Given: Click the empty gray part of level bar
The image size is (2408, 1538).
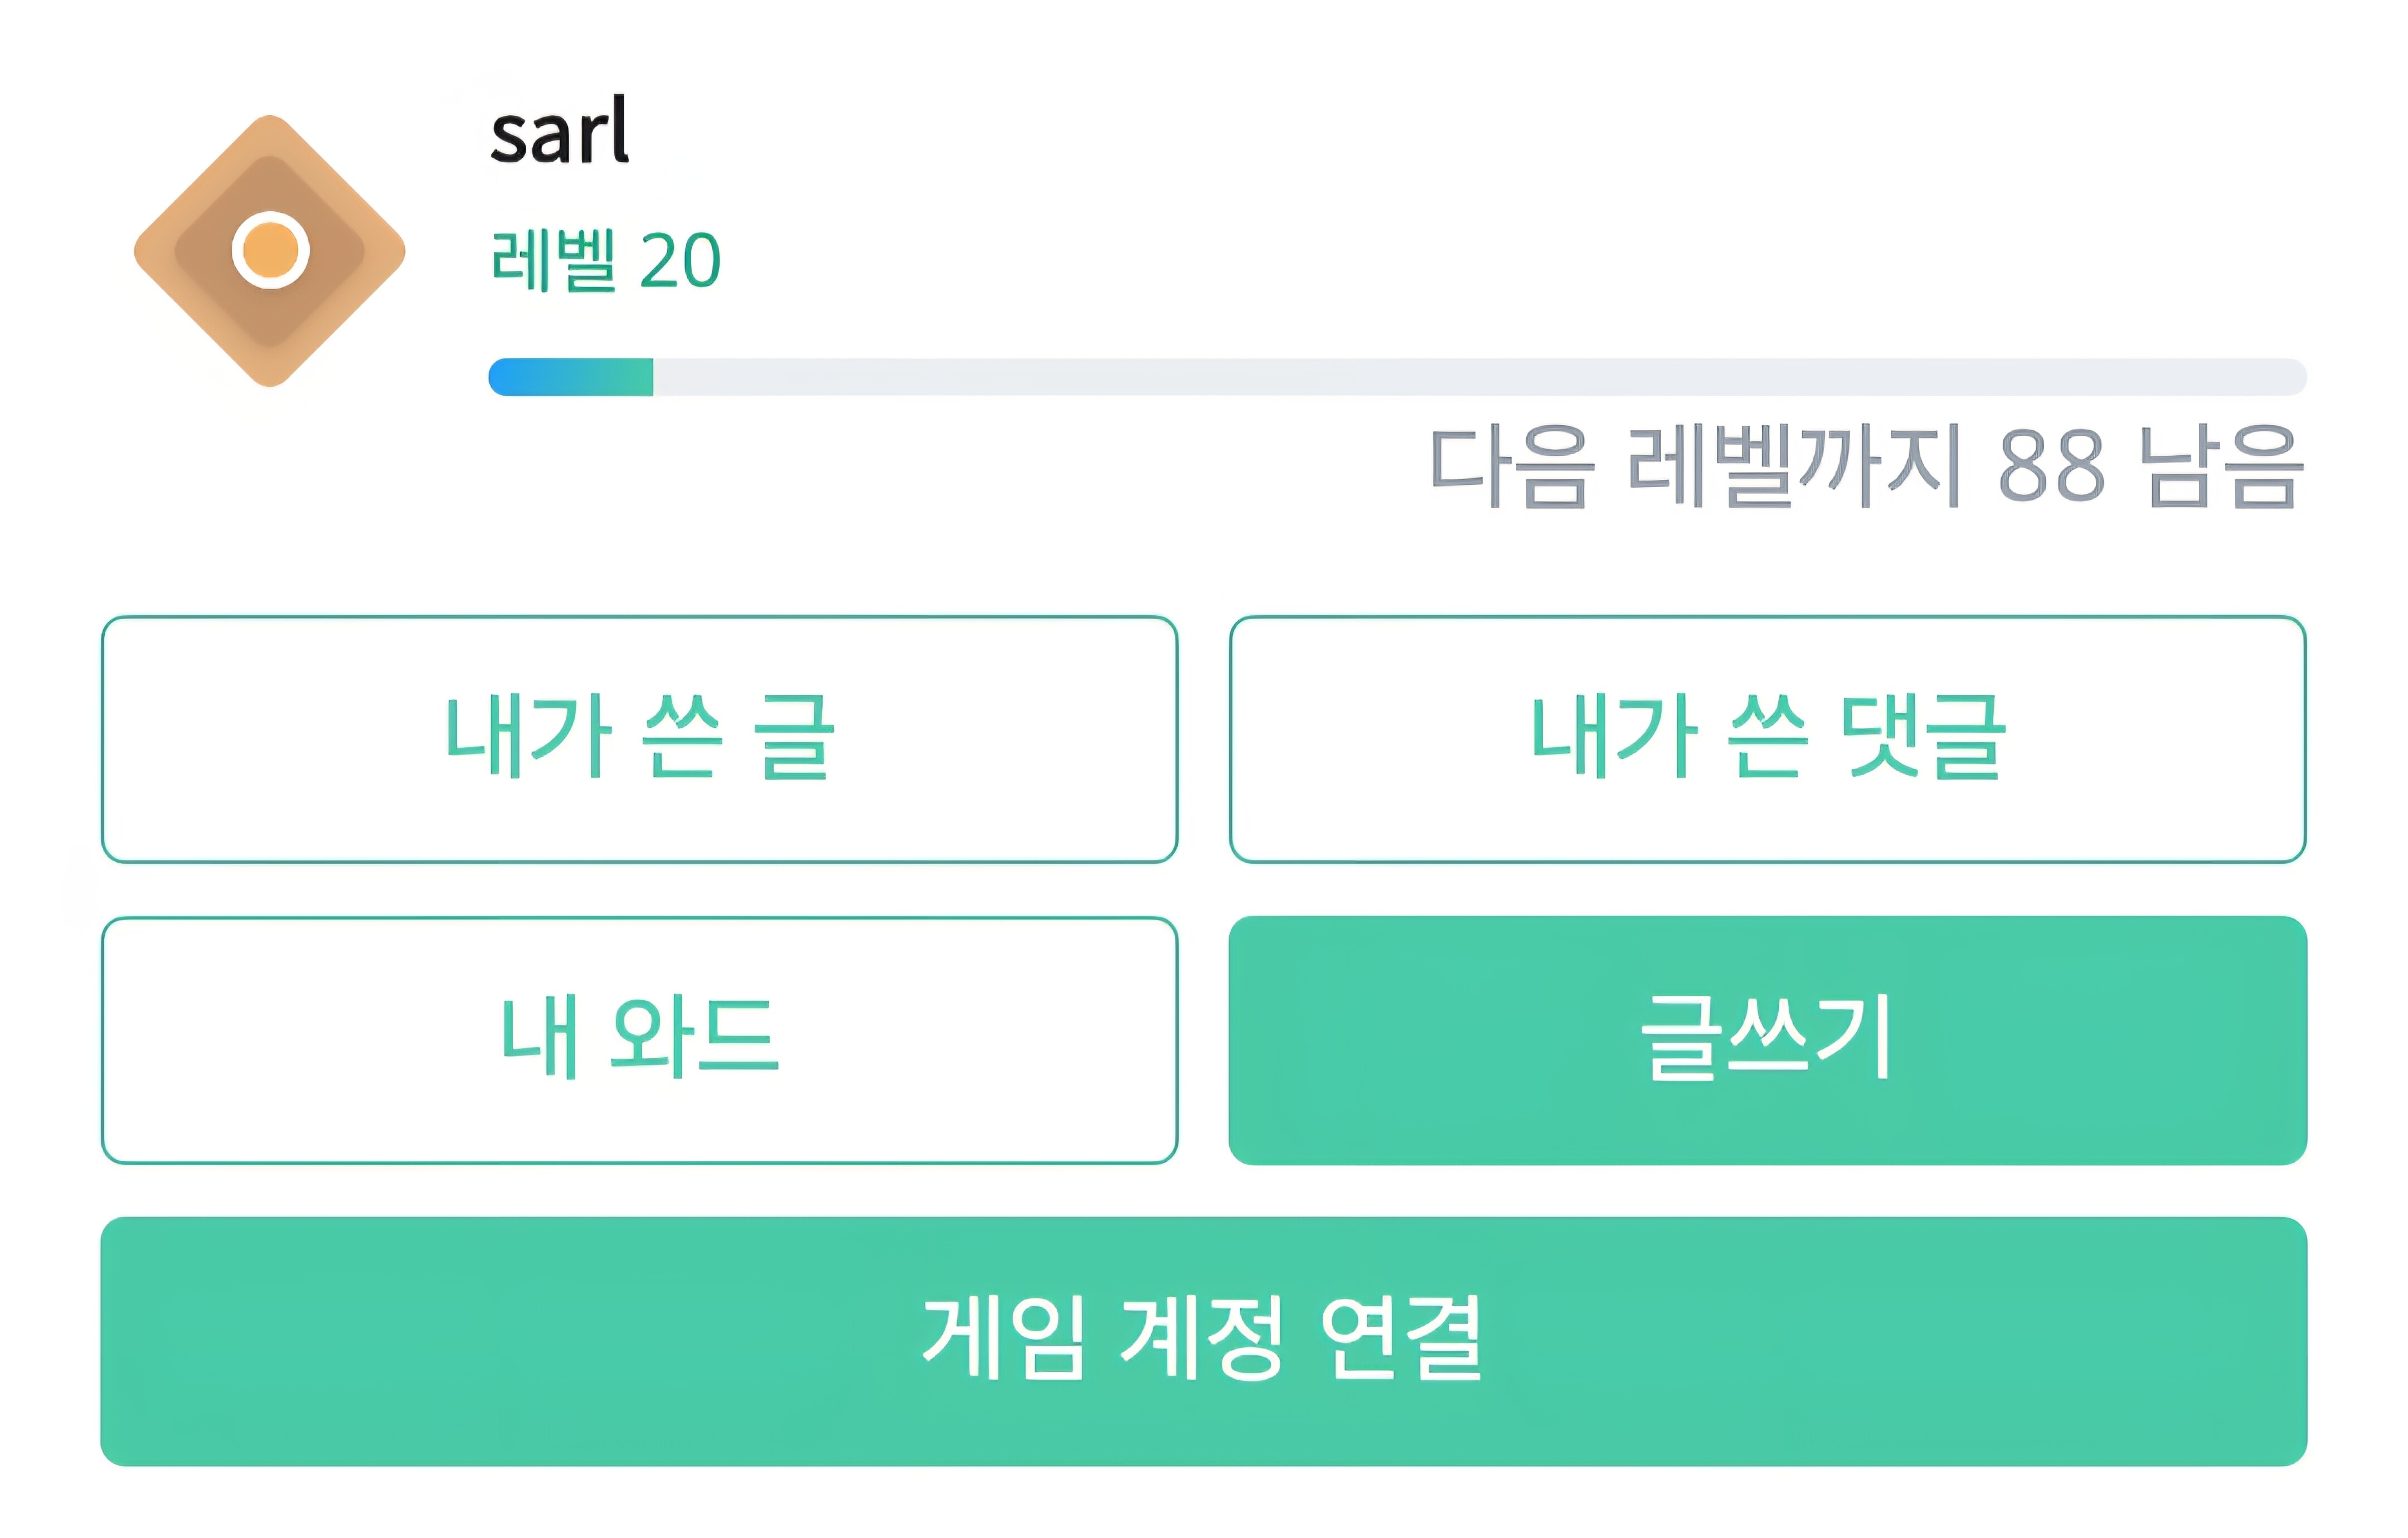Looking at the screenshot, I should [x=1480, y=377].
